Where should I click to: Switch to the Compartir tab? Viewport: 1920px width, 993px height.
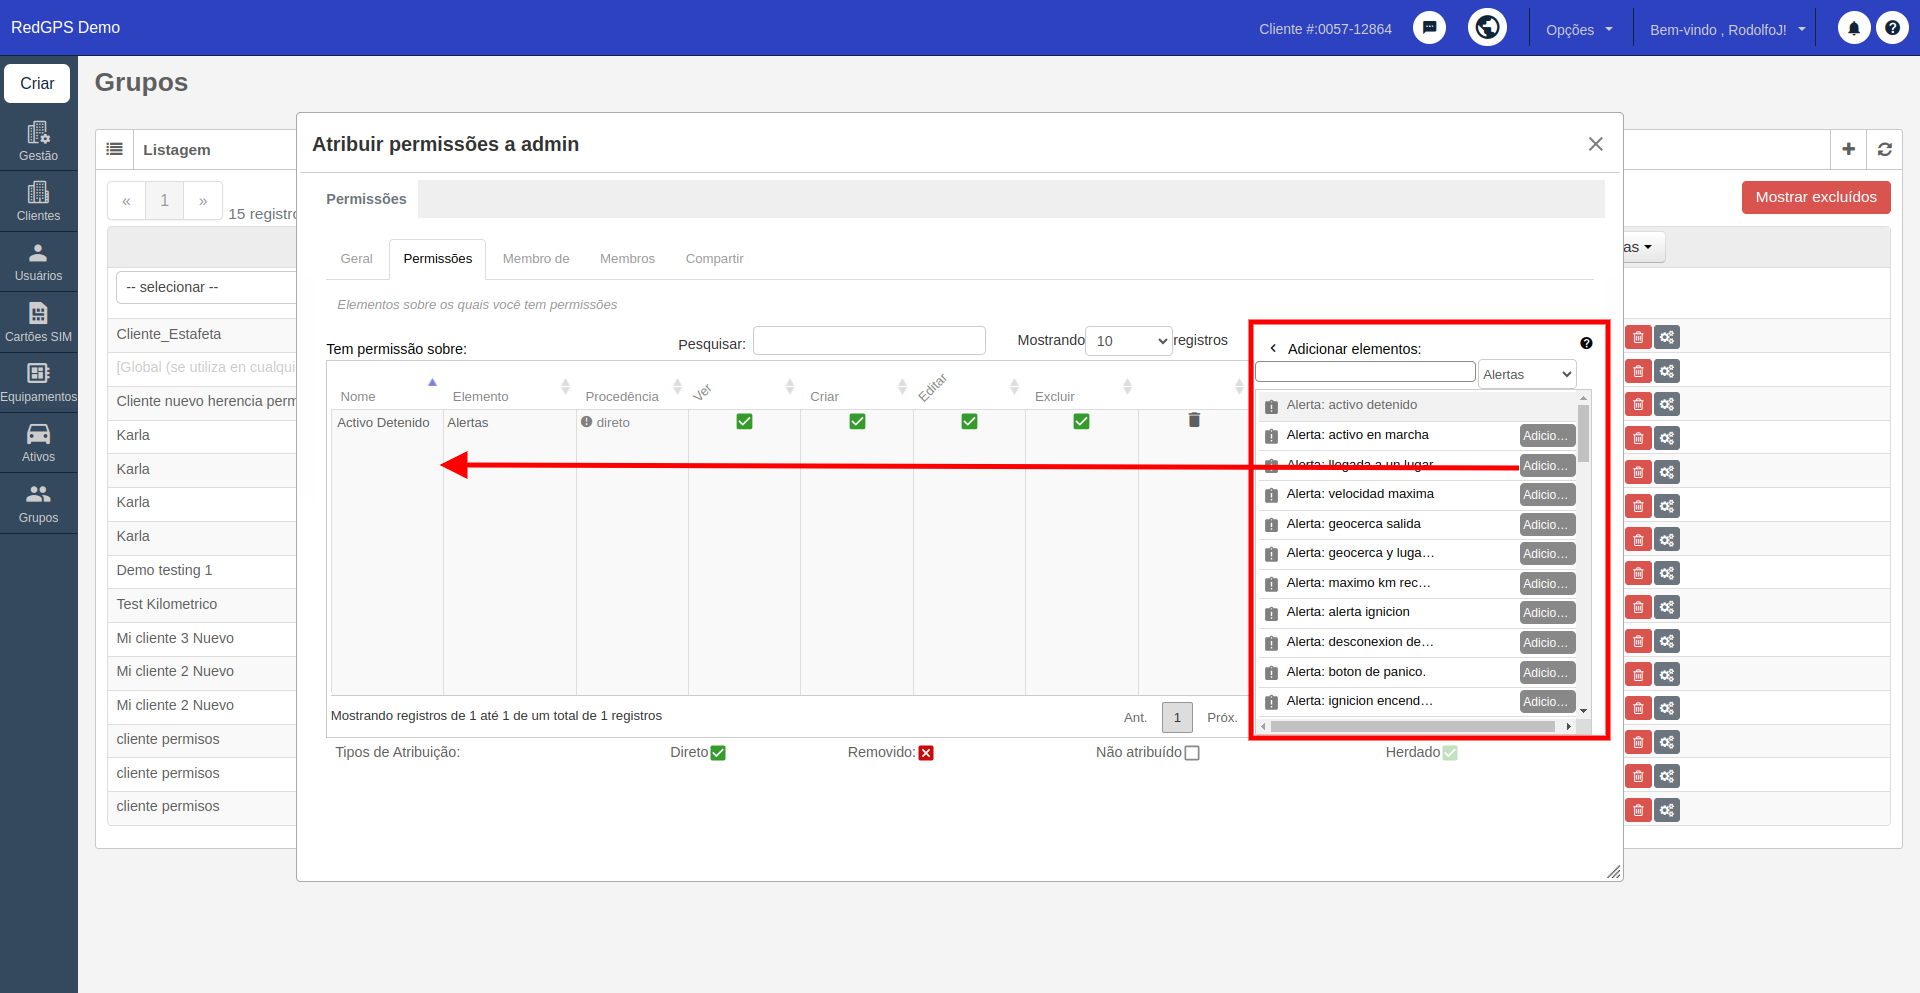[714, 258]
